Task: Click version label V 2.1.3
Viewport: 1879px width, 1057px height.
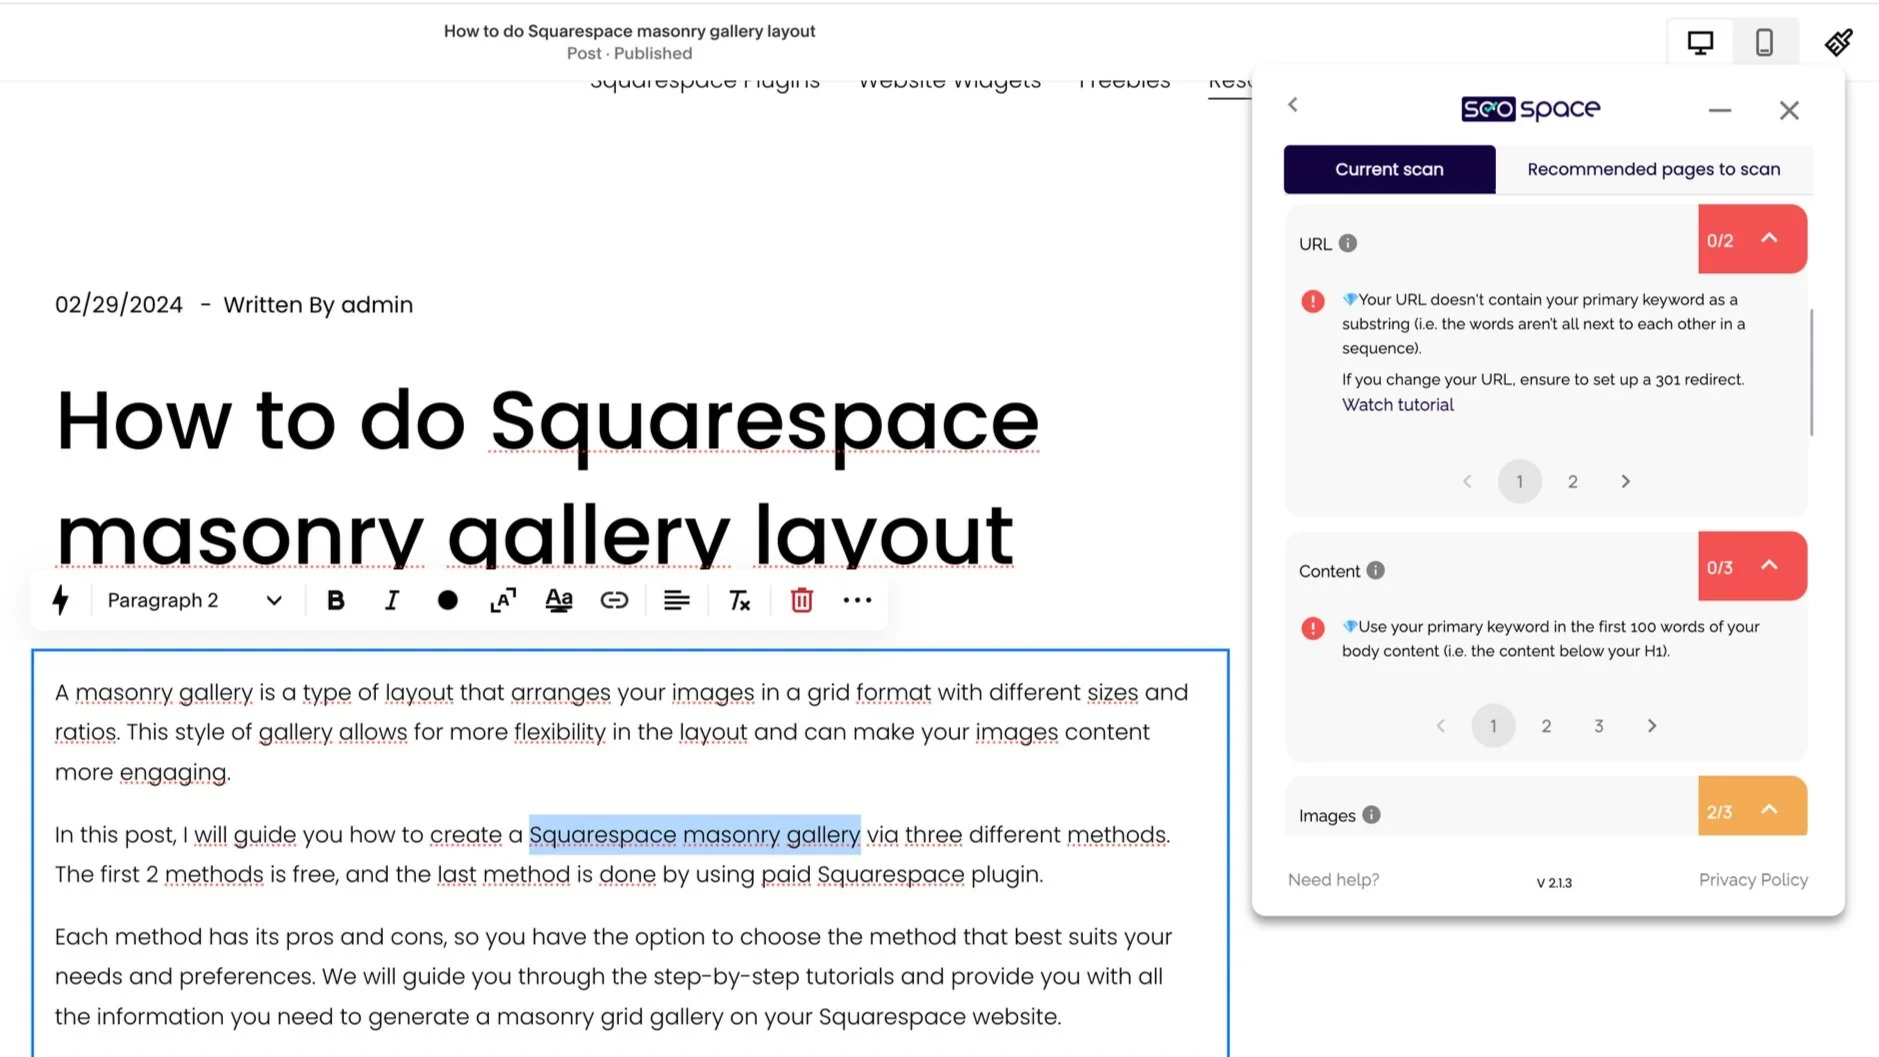Action: coord(1554,882)
